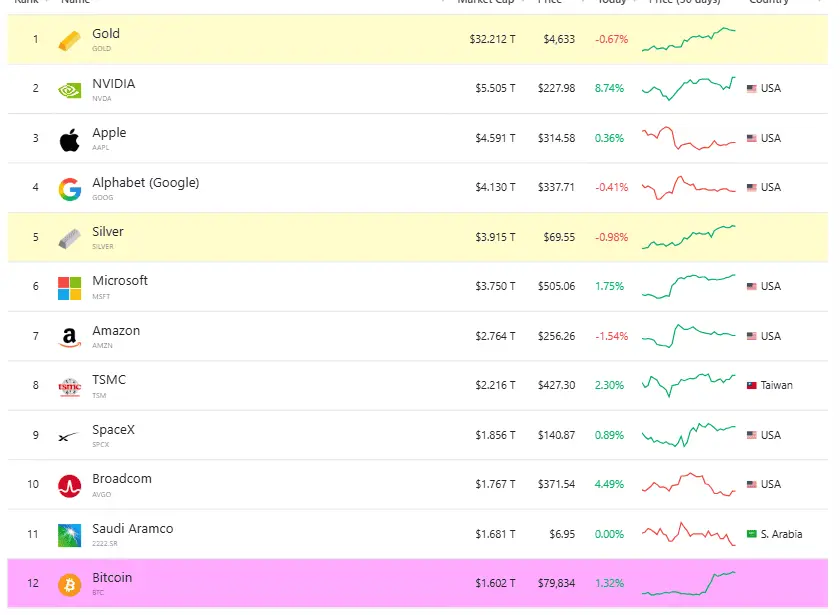Click the orange Bitcoin icon
The width and height of the screenshot is (840, 615).
coord(70,585)
